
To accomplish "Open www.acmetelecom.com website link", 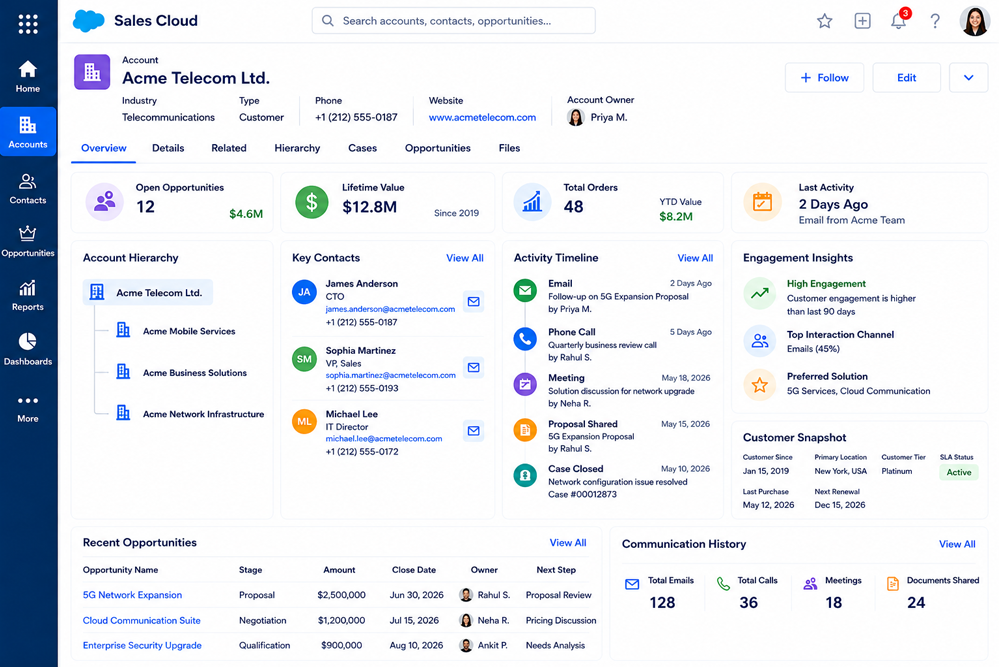I will click(482, 118).
